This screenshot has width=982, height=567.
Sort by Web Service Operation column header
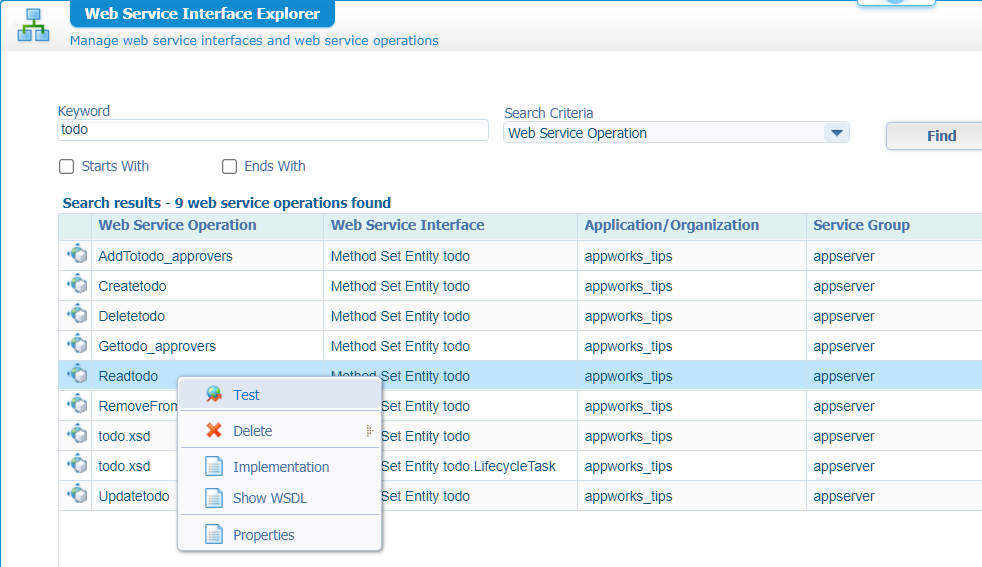click(x=177, y=225)
